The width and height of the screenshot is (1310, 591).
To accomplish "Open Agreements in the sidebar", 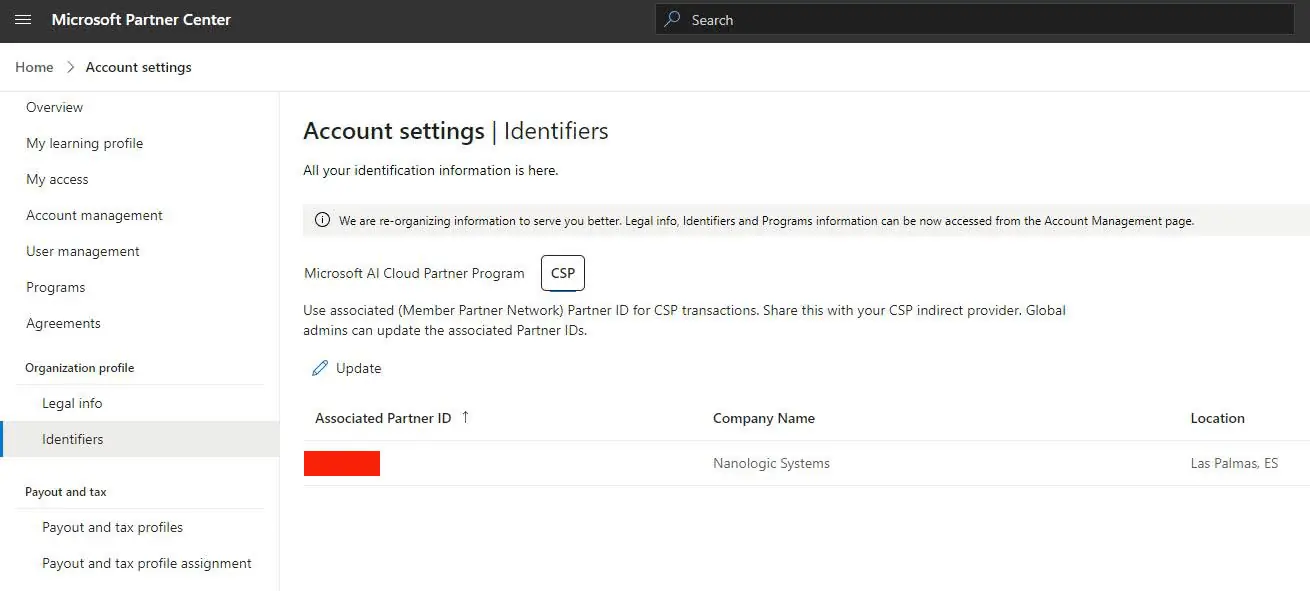I will 63,323.
